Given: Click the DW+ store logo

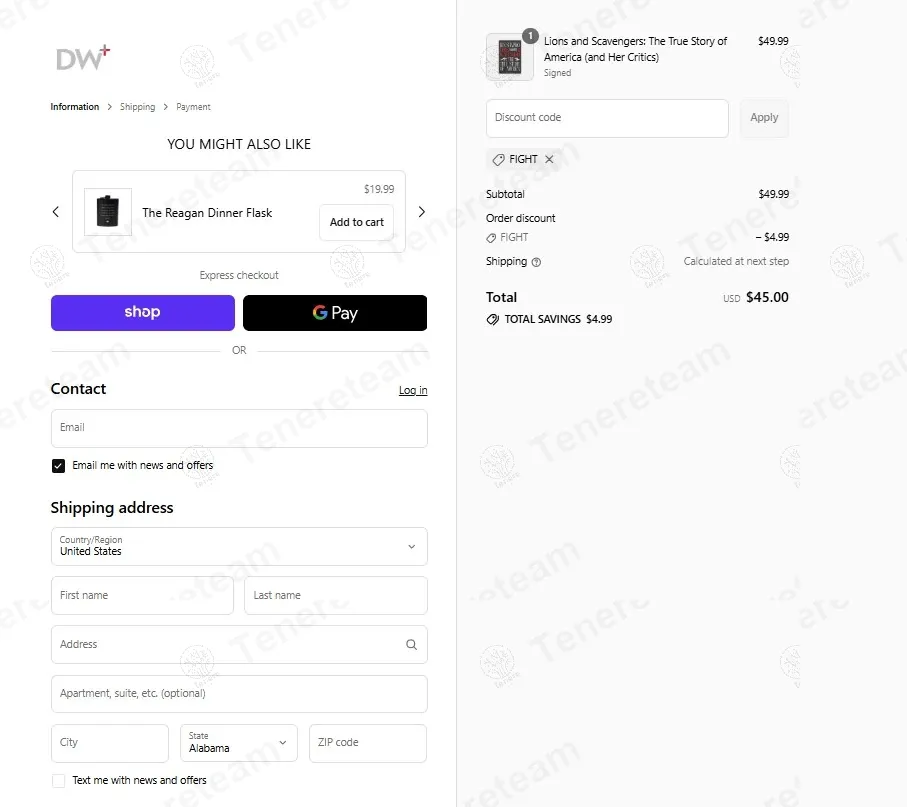Looking at the screenshot, I should [x=83, y=57].
